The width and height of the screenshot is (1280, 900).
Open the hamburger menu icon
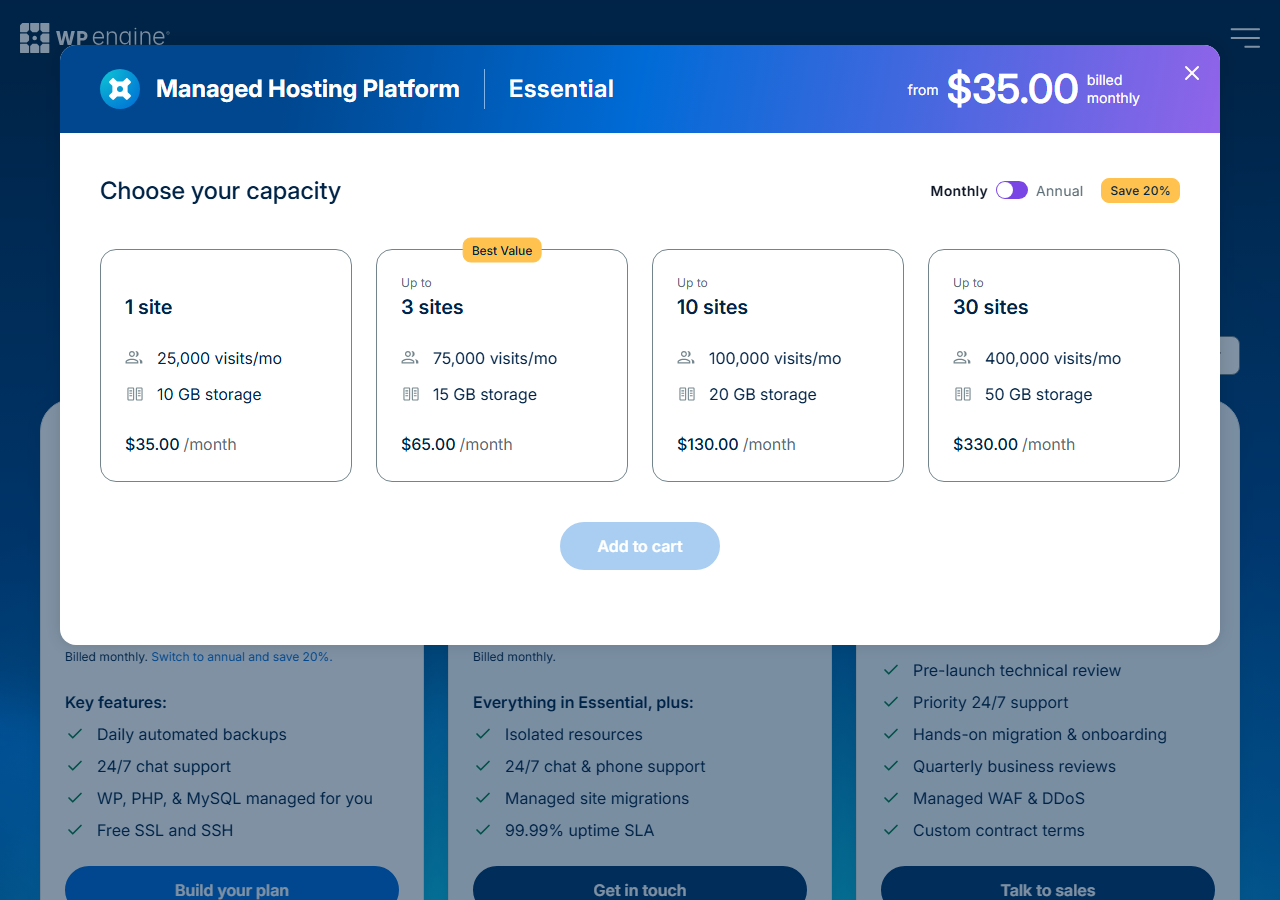[x=1245, y=38]
